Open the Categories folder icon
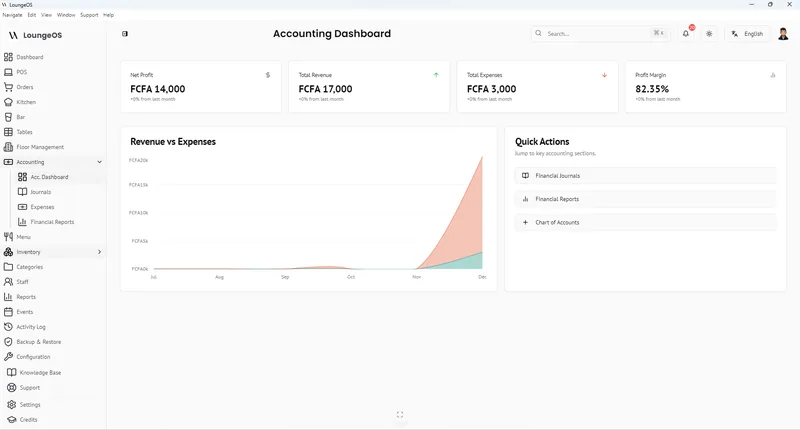 pyautogui.click(x=8, y=267)
